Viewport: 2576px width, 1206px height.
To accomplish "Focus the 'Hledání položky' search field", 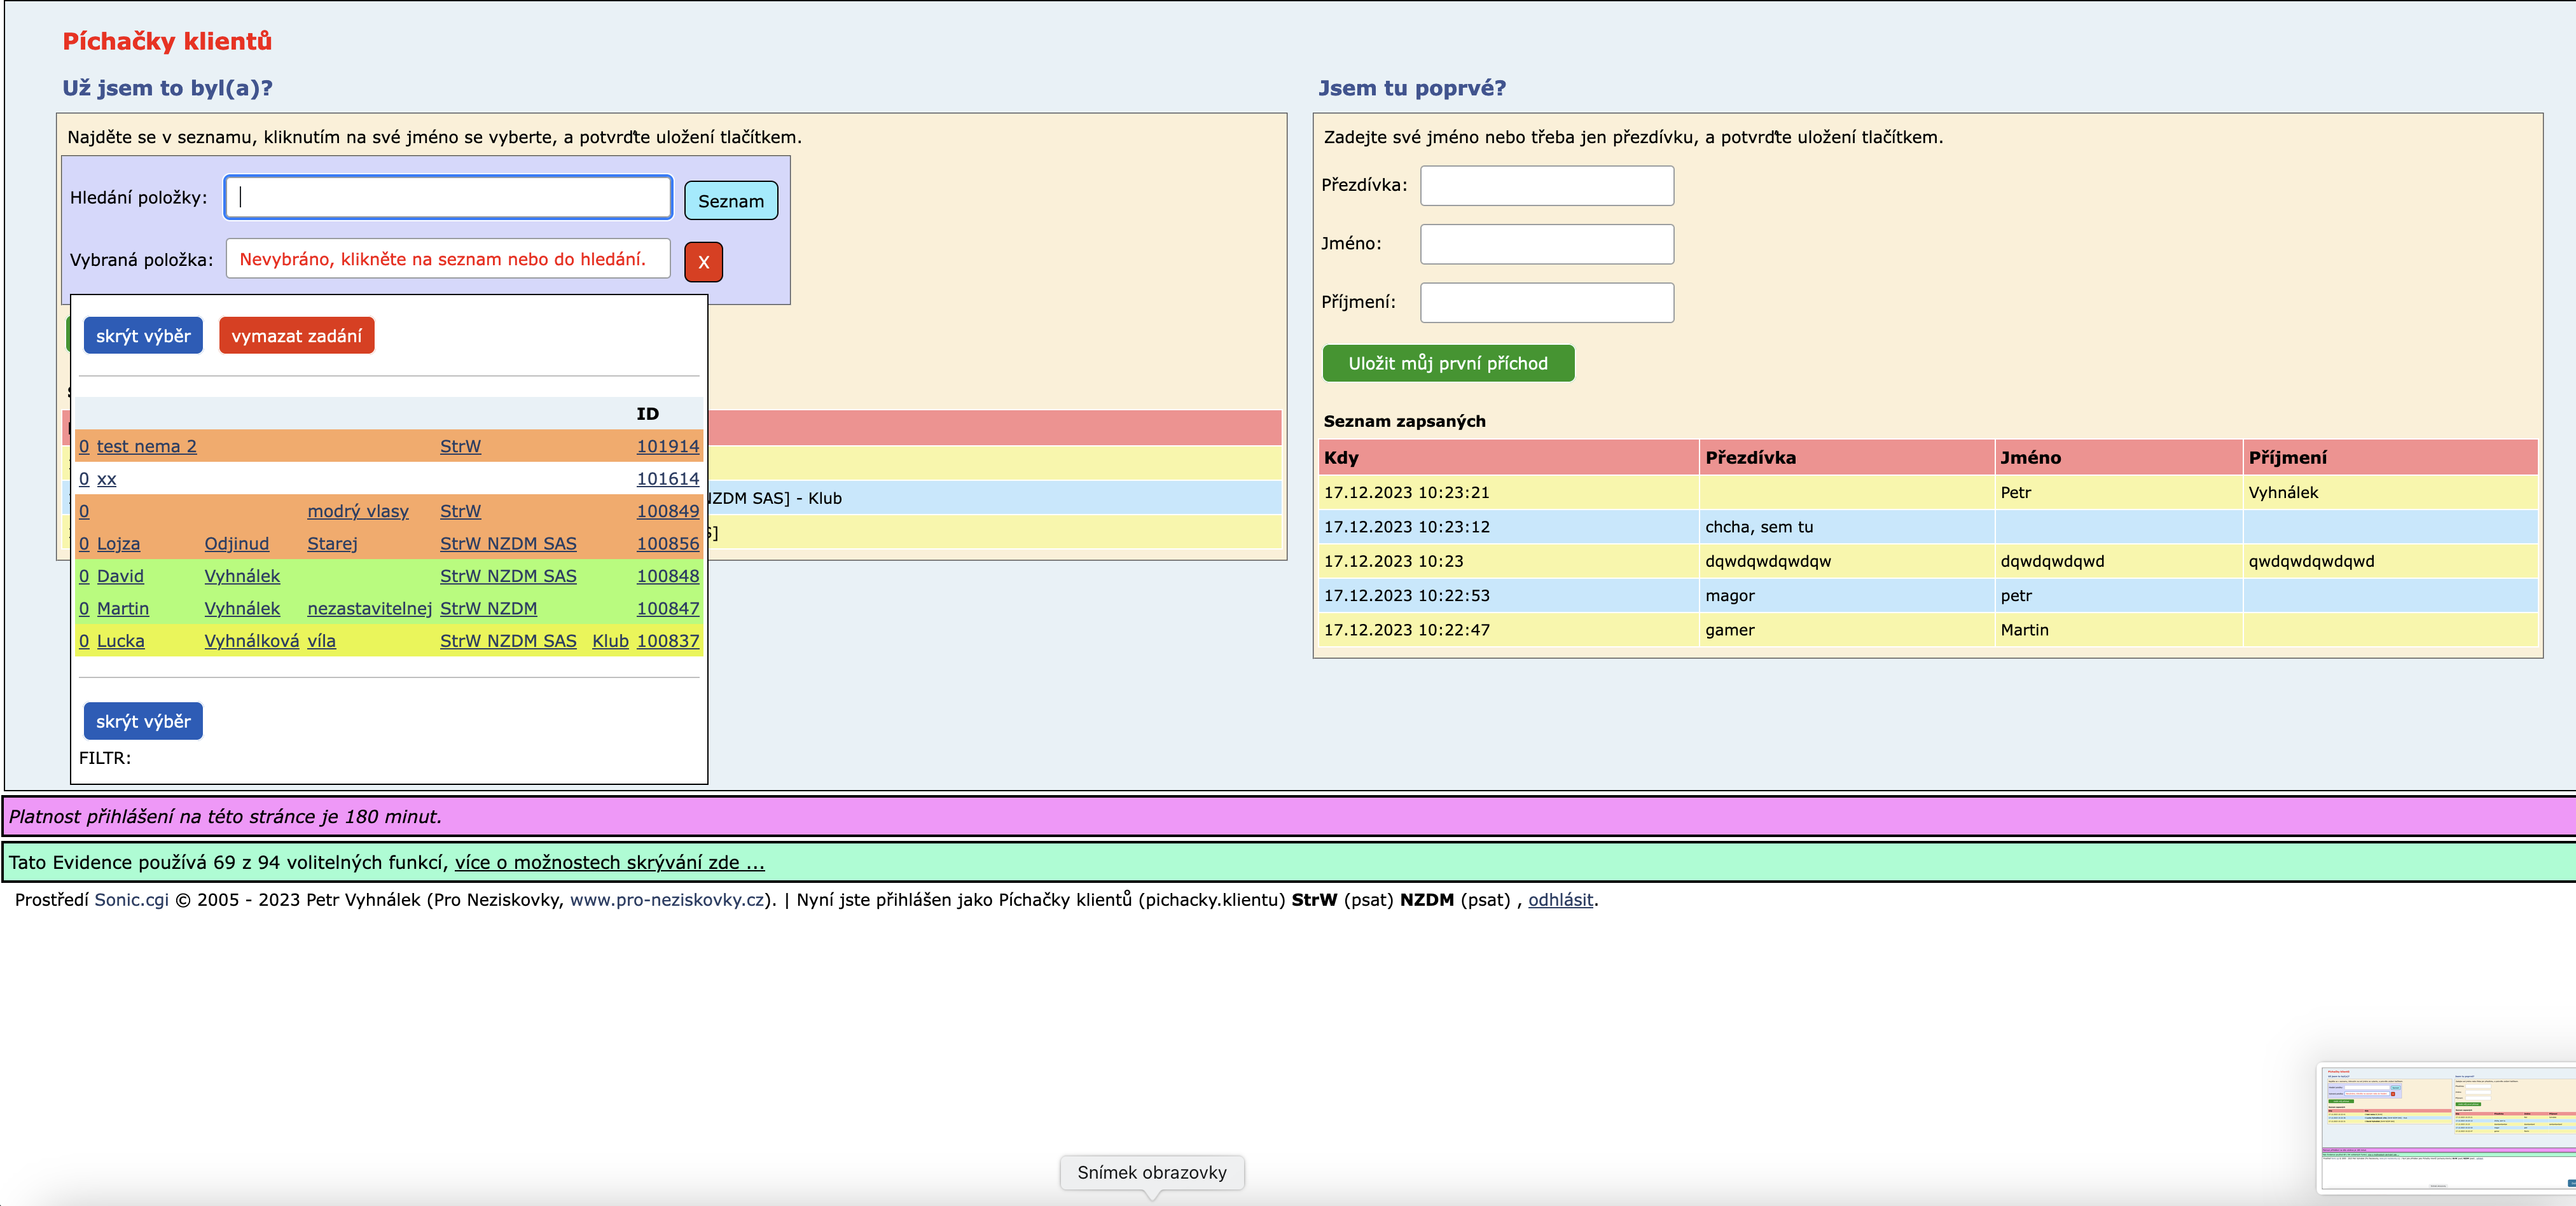I will click(x=448, y=197).
